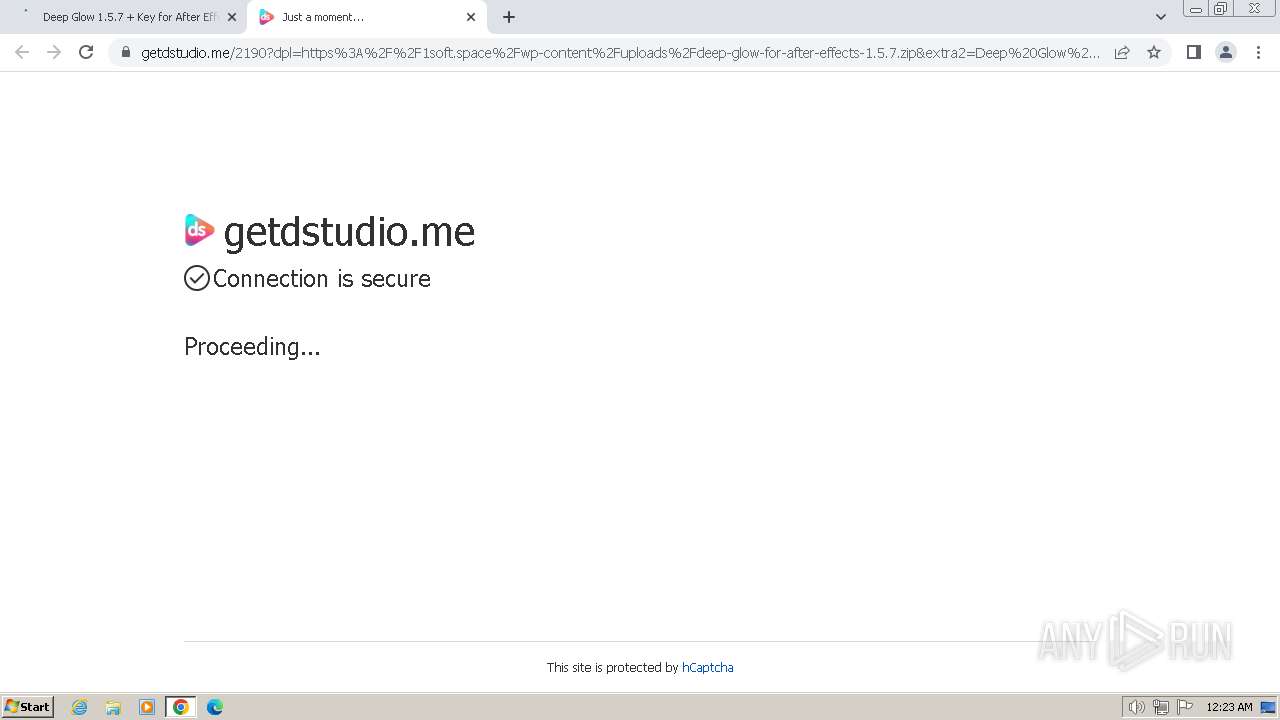The image size is (1280, 720).
Task: Click the Connection is secure checkmark icon
Action: pyautogui.click(x=197, y=278)
